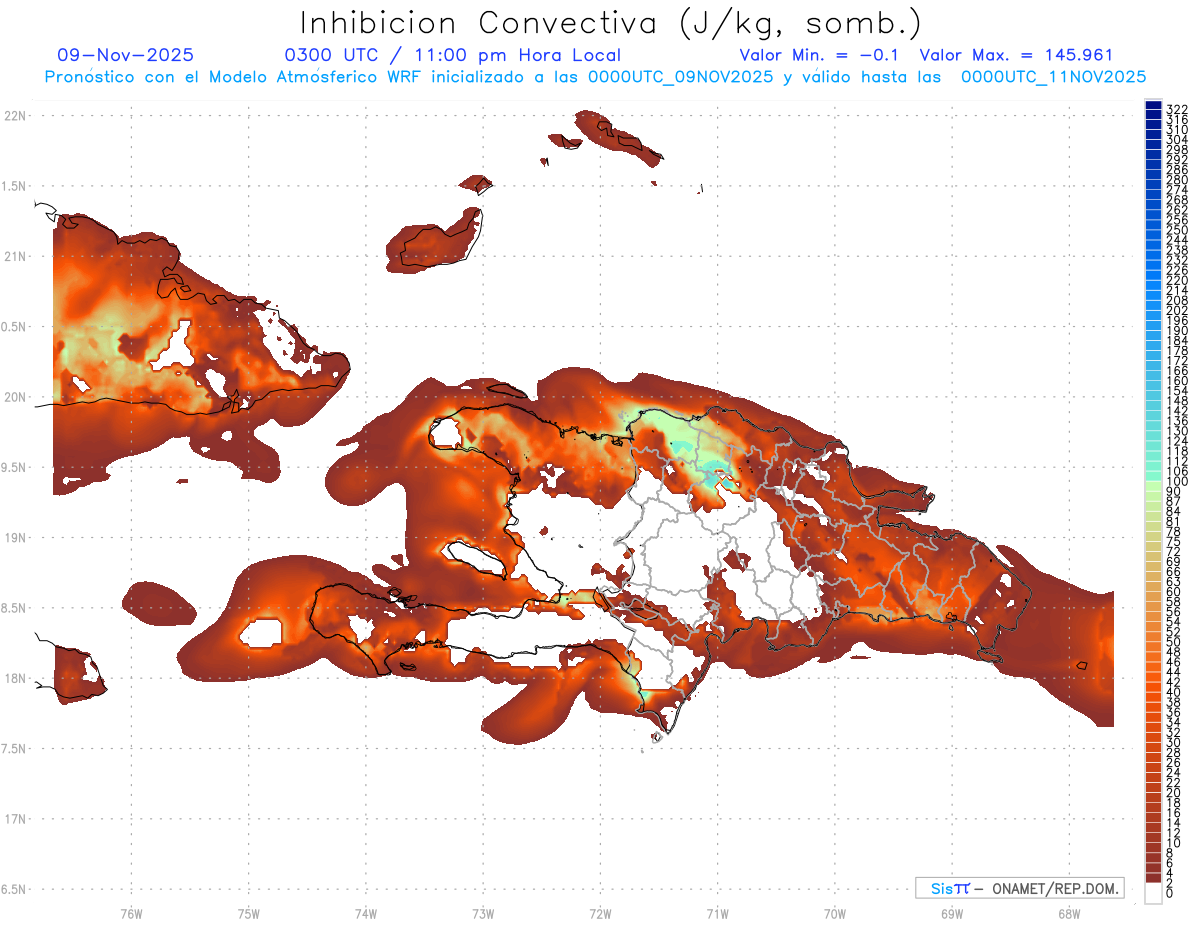This screenshot has height=927, width=1200.
Task: Click the "17N" latitude label
Action: (x=15, y=819)
